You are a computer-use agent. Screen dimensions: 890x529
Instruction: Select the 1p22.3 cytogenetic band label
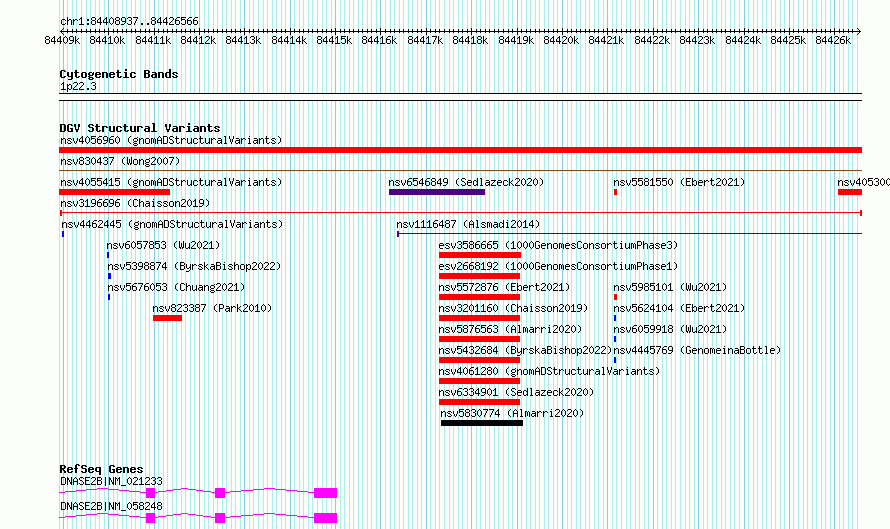pyautogui.click(x=78, y=87)
